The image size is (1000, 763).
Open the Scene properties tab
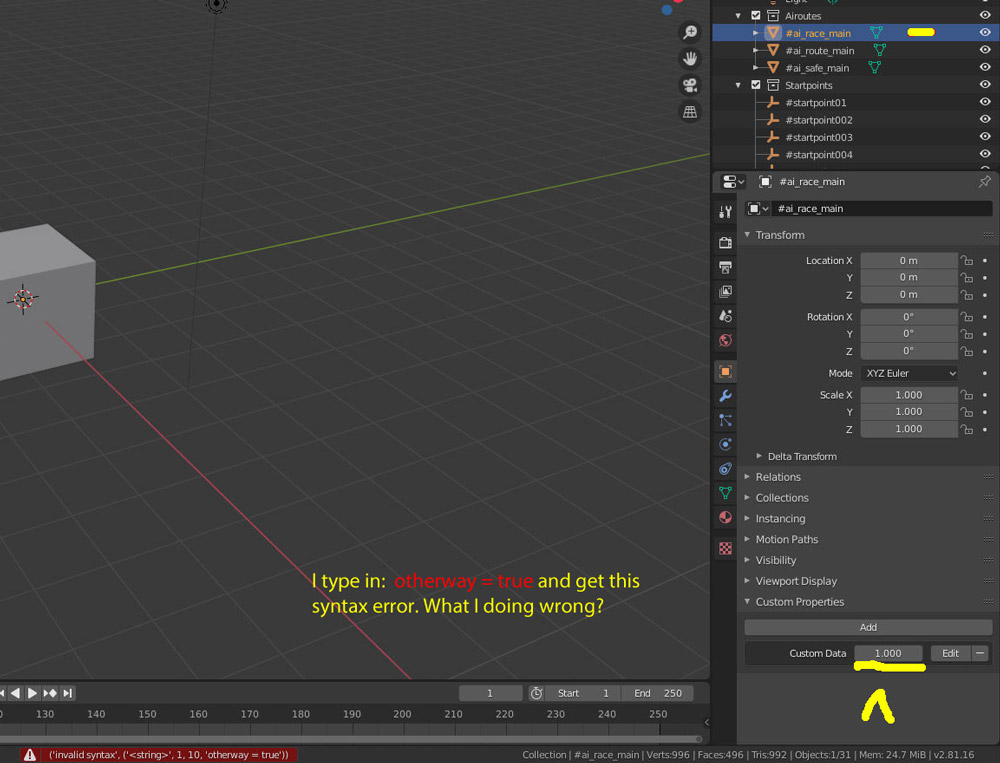click(x=725, y=316)
